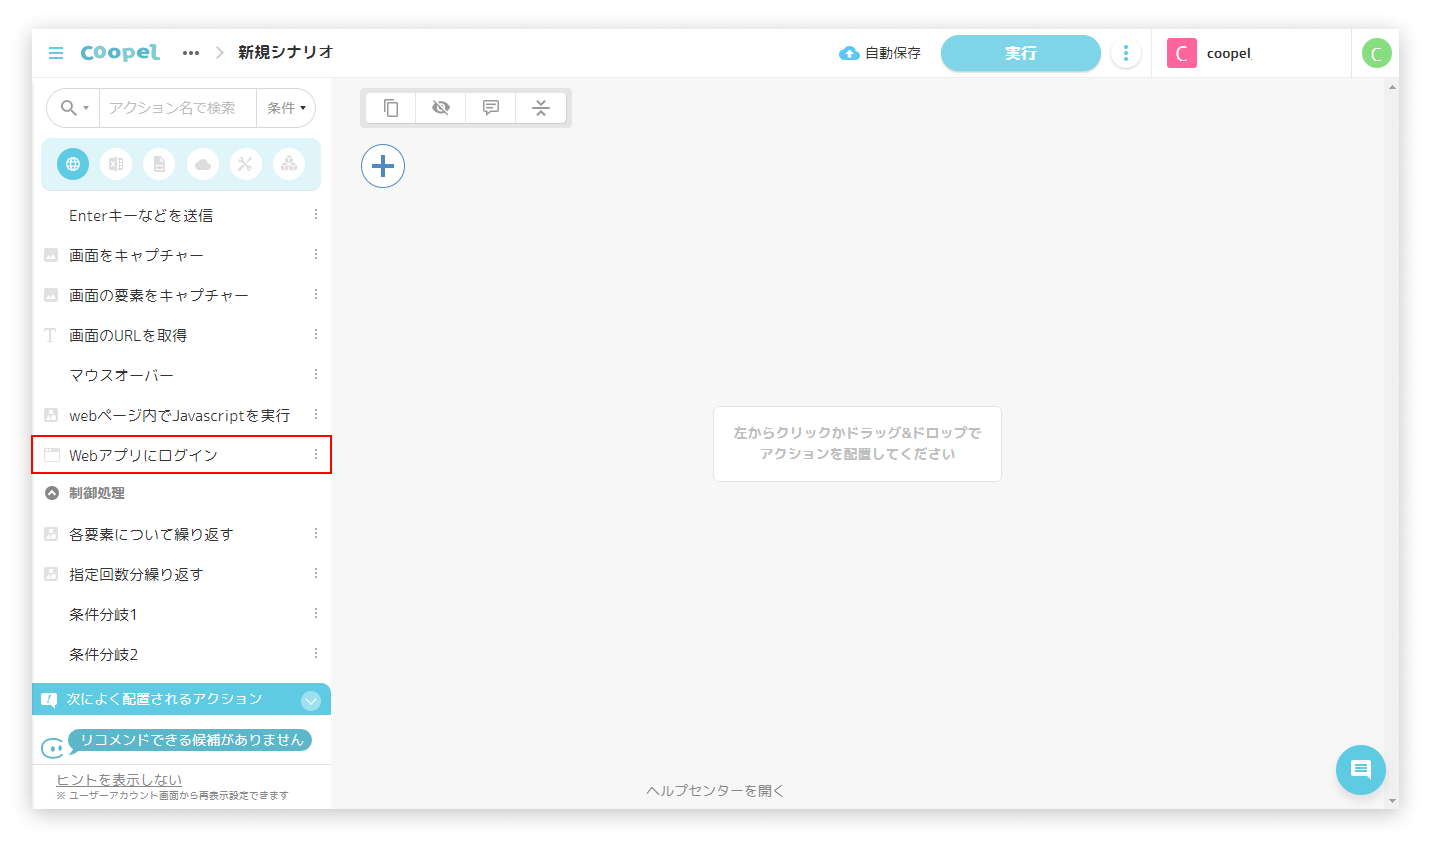Open options dots for 画面をキャプチャー
This screenshot has width=1430, height=841.
pyautogui.click(x=316, y=254)
